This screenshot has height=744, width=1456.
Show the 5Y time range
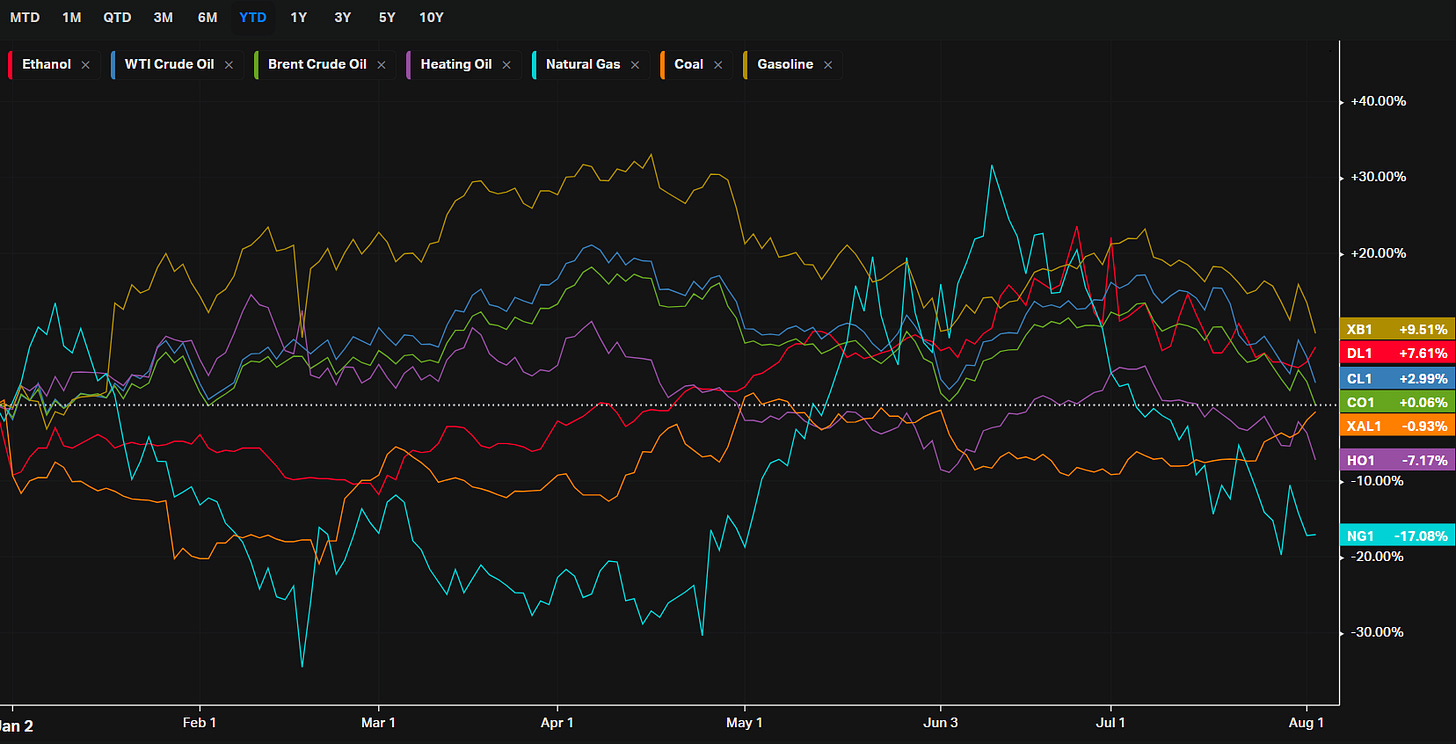pyautogui.click(x=387, y=18)
